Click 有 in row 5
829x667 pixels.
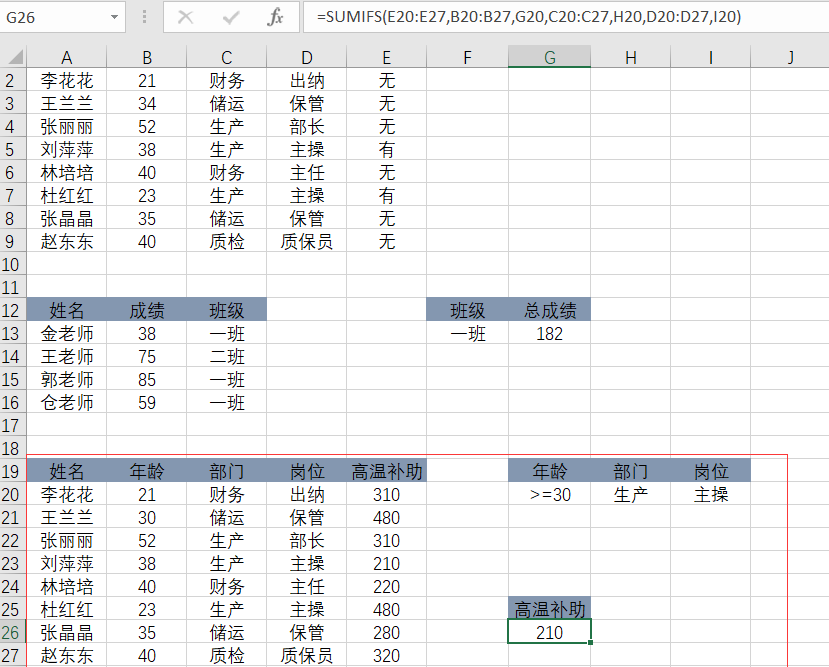[386, 150]
